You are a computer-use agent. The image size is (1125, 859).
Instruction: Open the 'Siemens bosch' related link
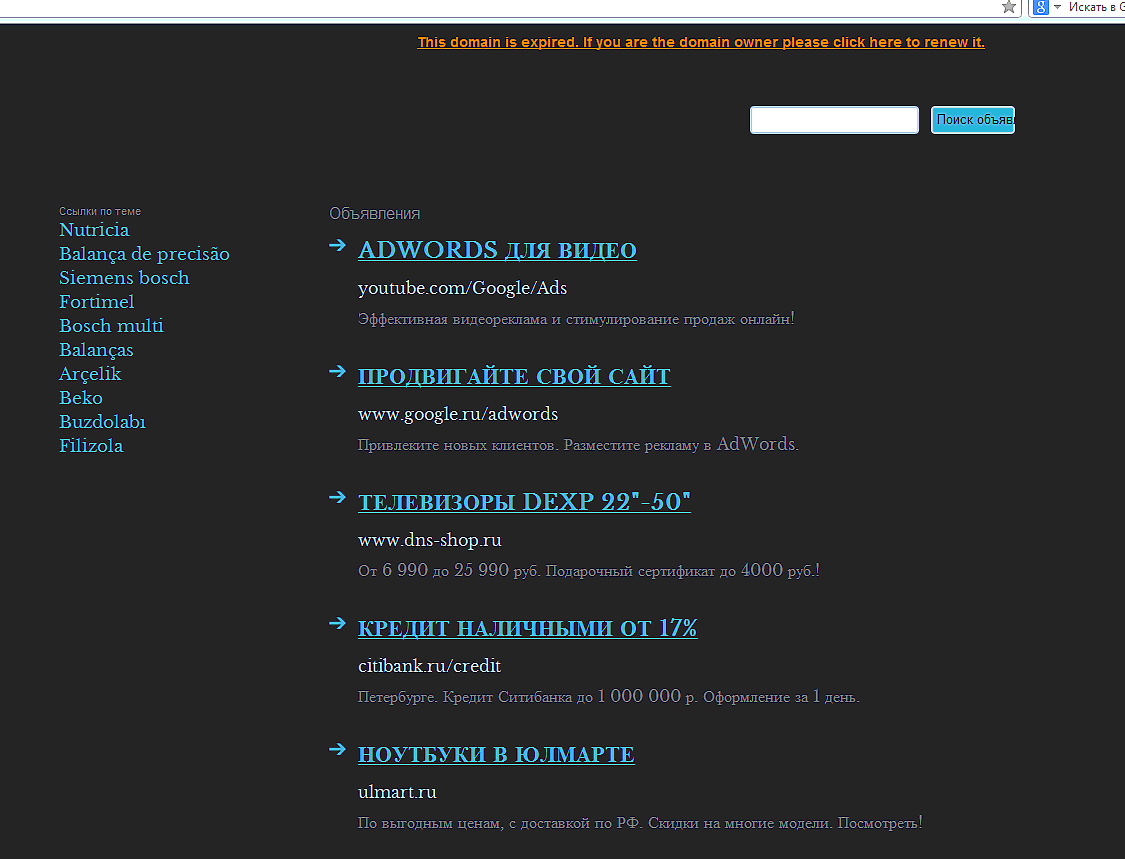coord(124,278)
